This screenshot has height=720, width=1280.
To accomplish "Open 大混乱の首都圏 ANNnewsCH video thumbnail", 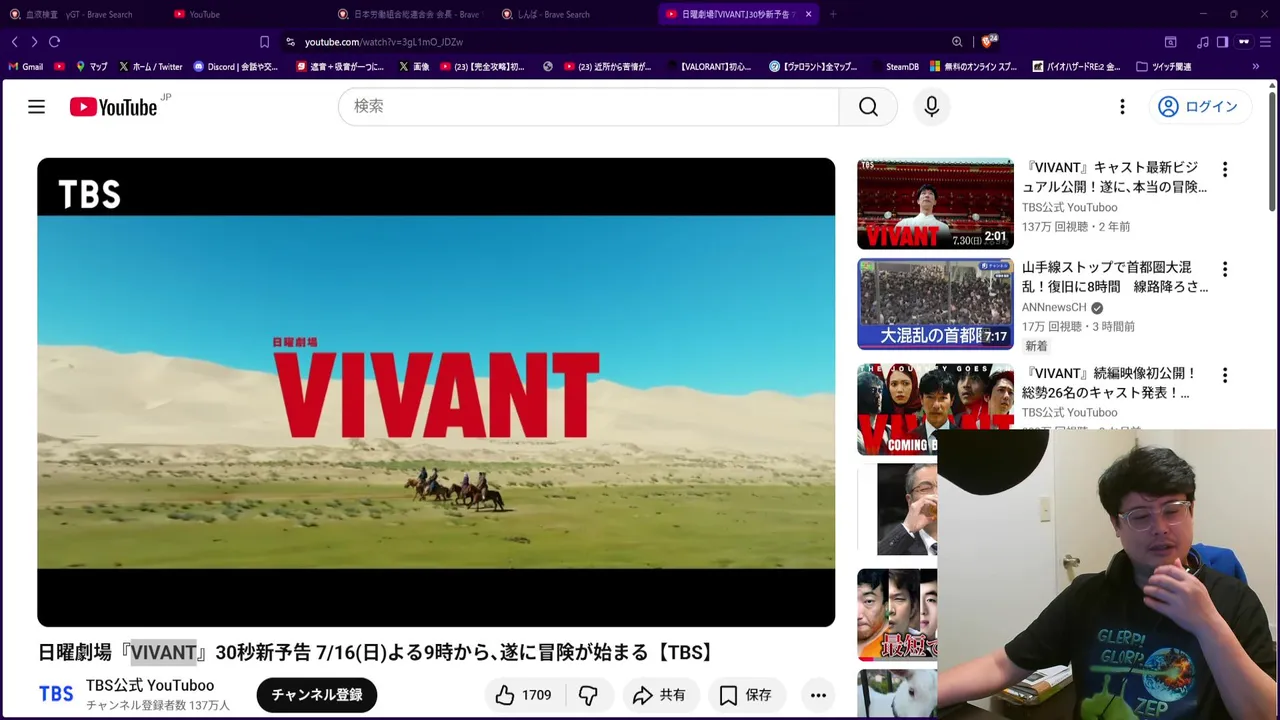I will click(935, 304).
